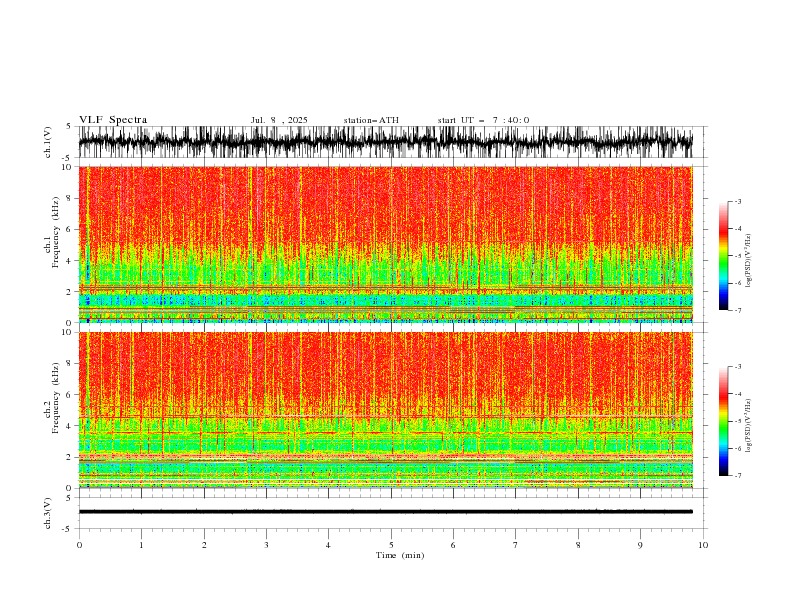Click the ch.2 color scale bar
Viewport: 792px width, 612px height.
[723, 421]
